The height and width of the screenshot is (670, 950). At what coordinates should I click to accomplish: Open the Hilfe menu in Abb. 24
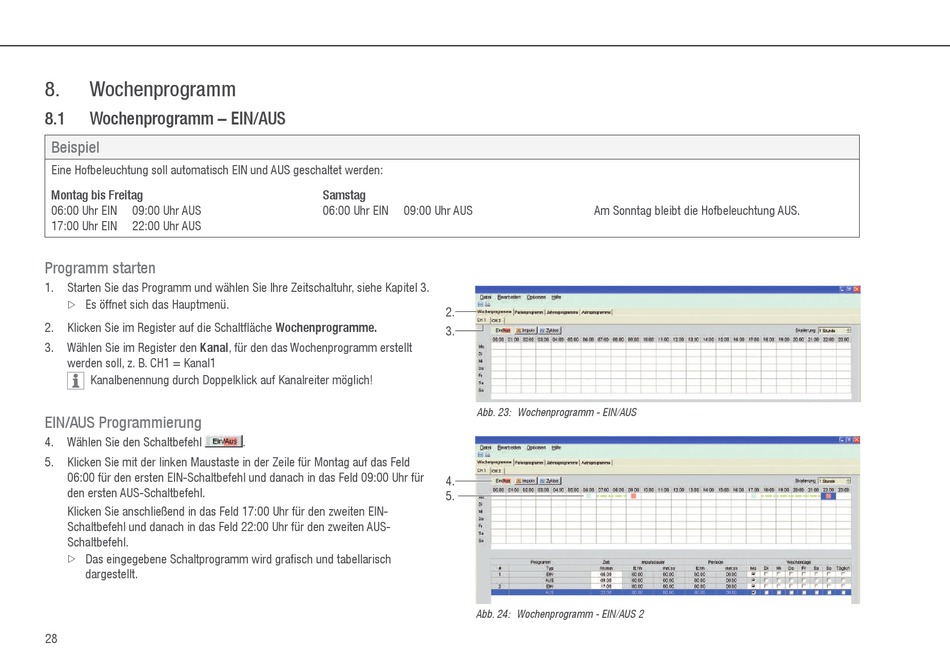click(556, 448)
